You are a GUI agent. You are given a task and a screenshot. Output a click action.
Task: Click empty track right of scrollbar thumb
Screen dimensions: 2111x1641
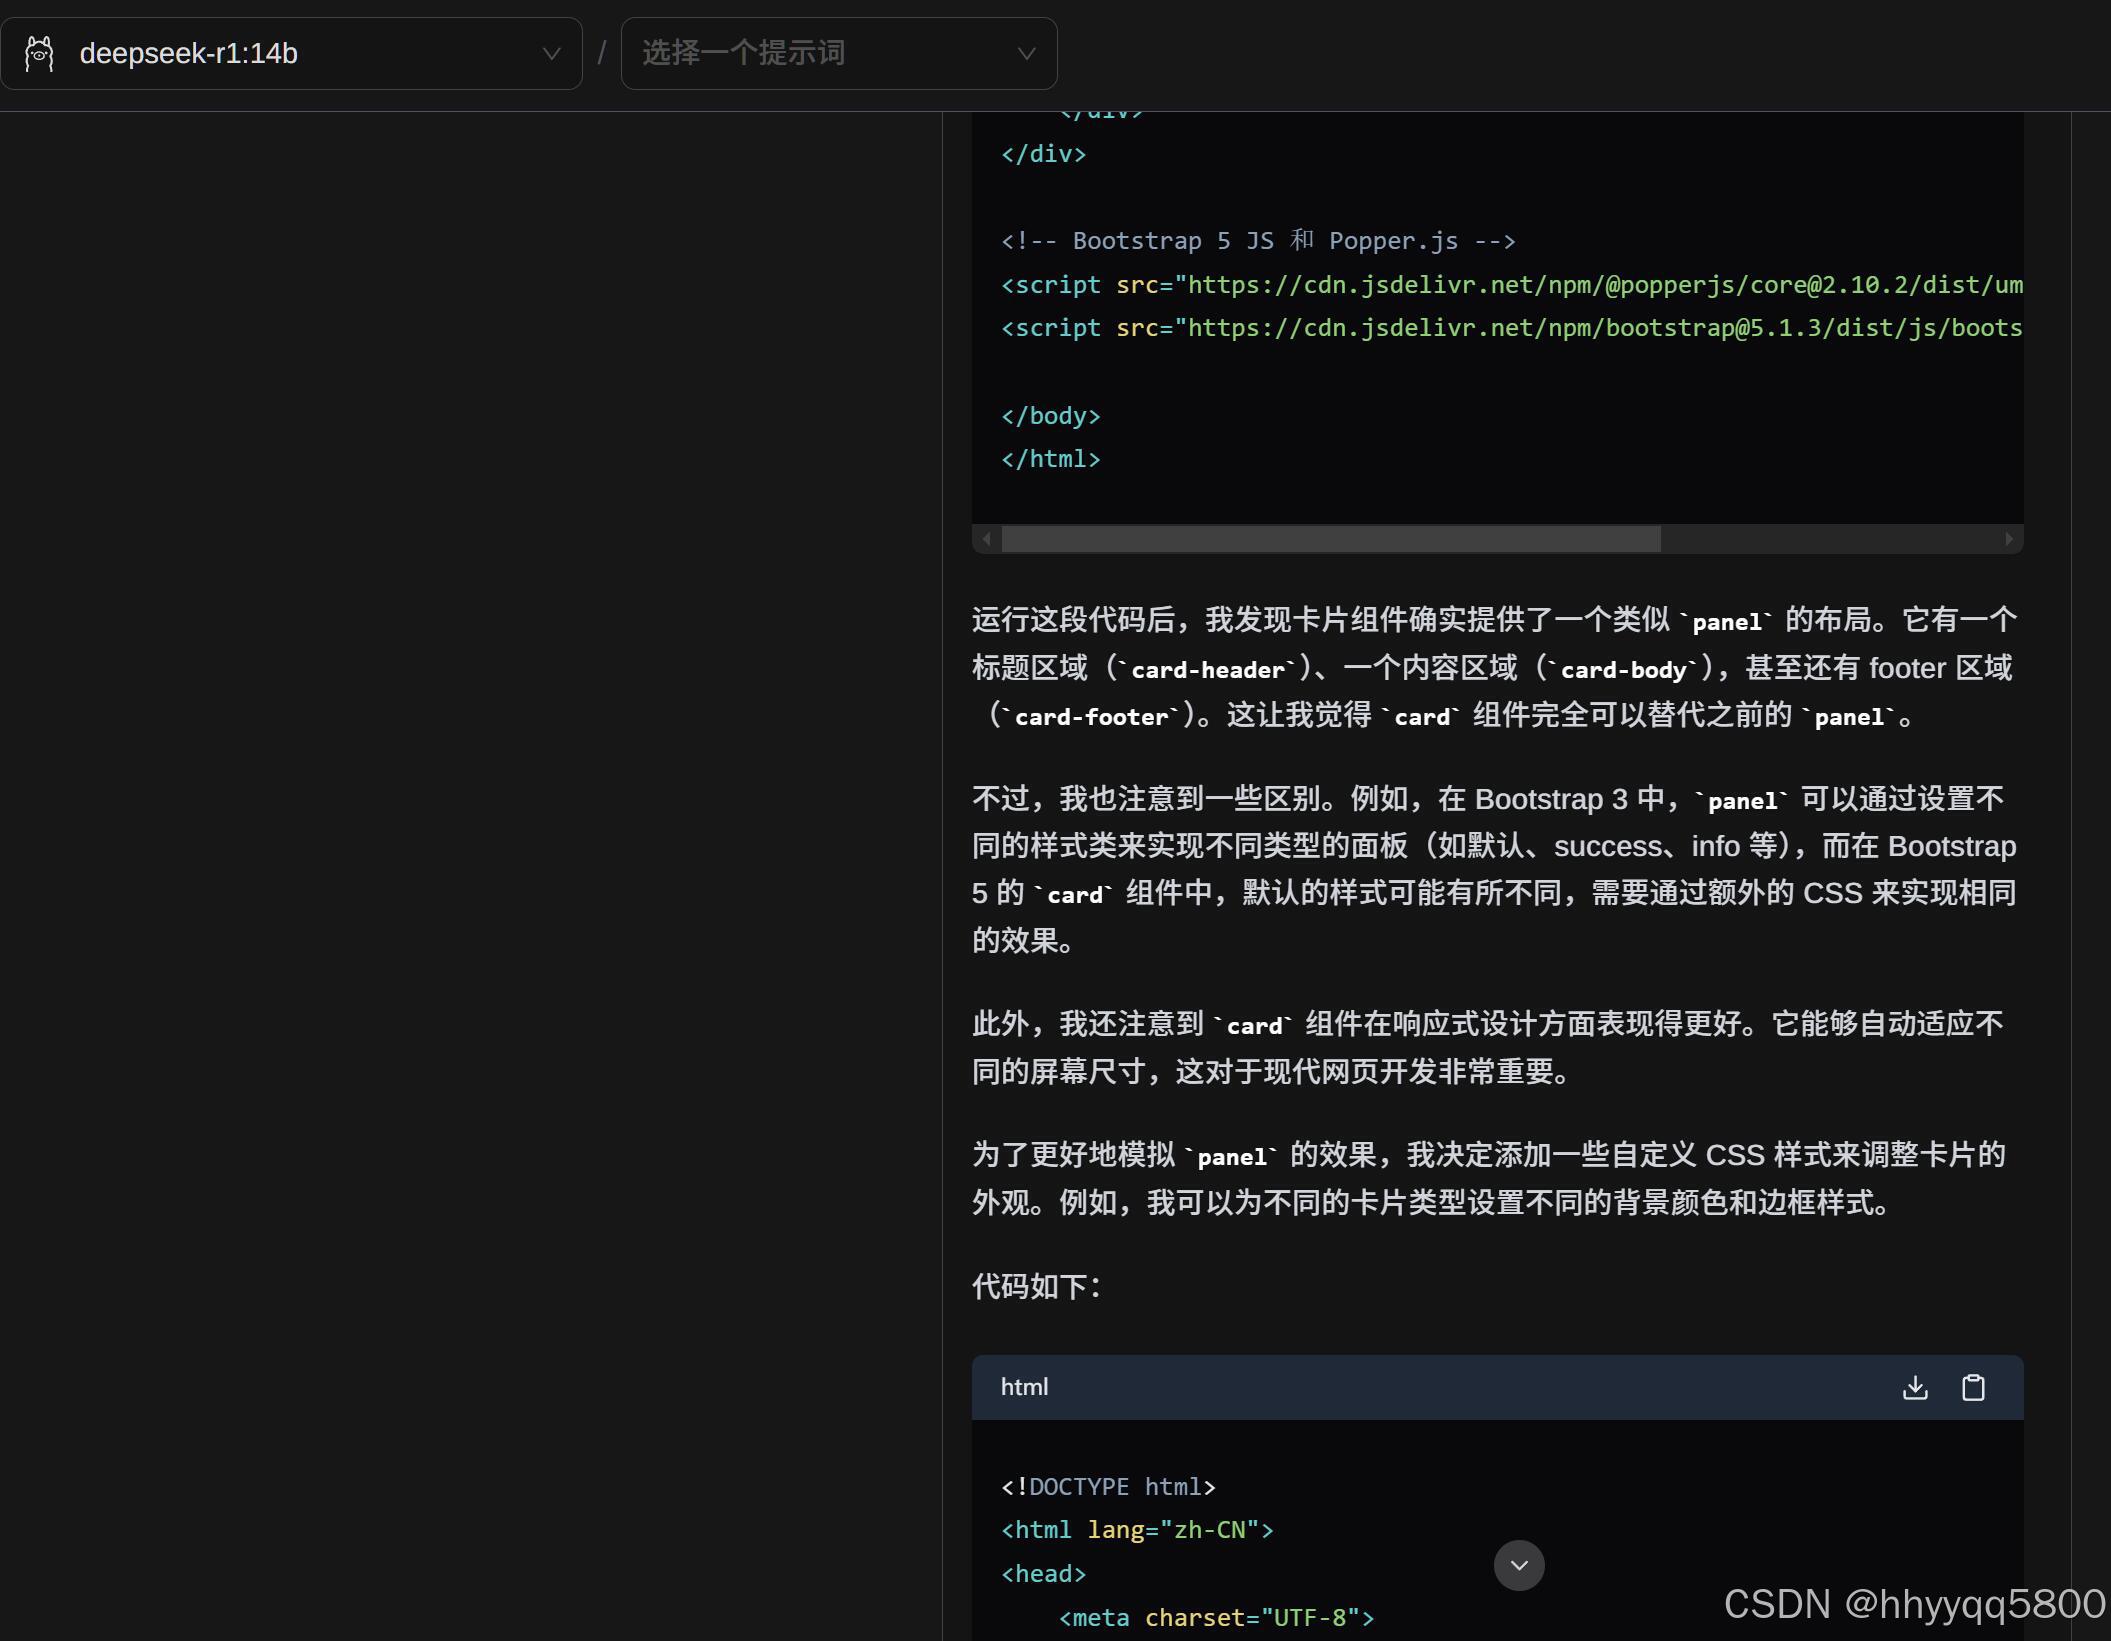(1830, 539)
